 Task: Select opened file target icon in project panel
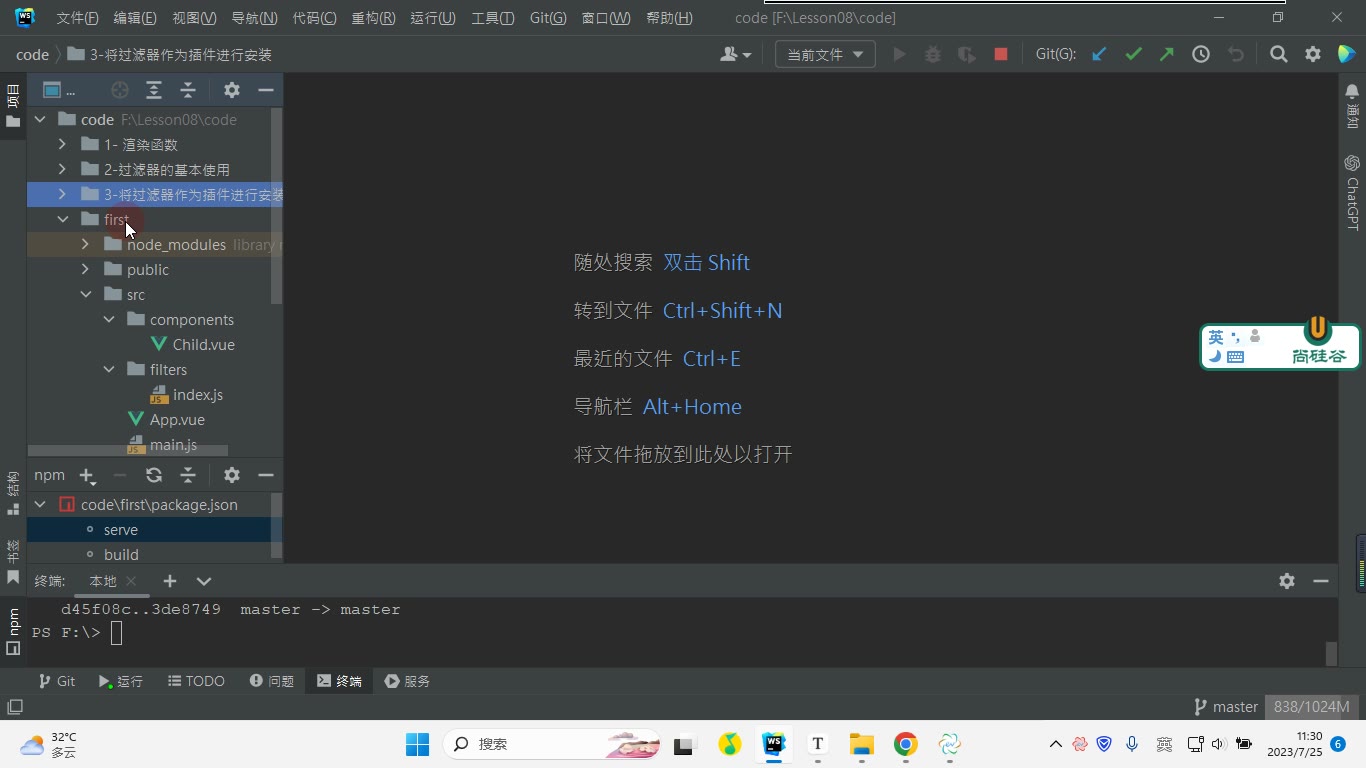click(120, 90)
